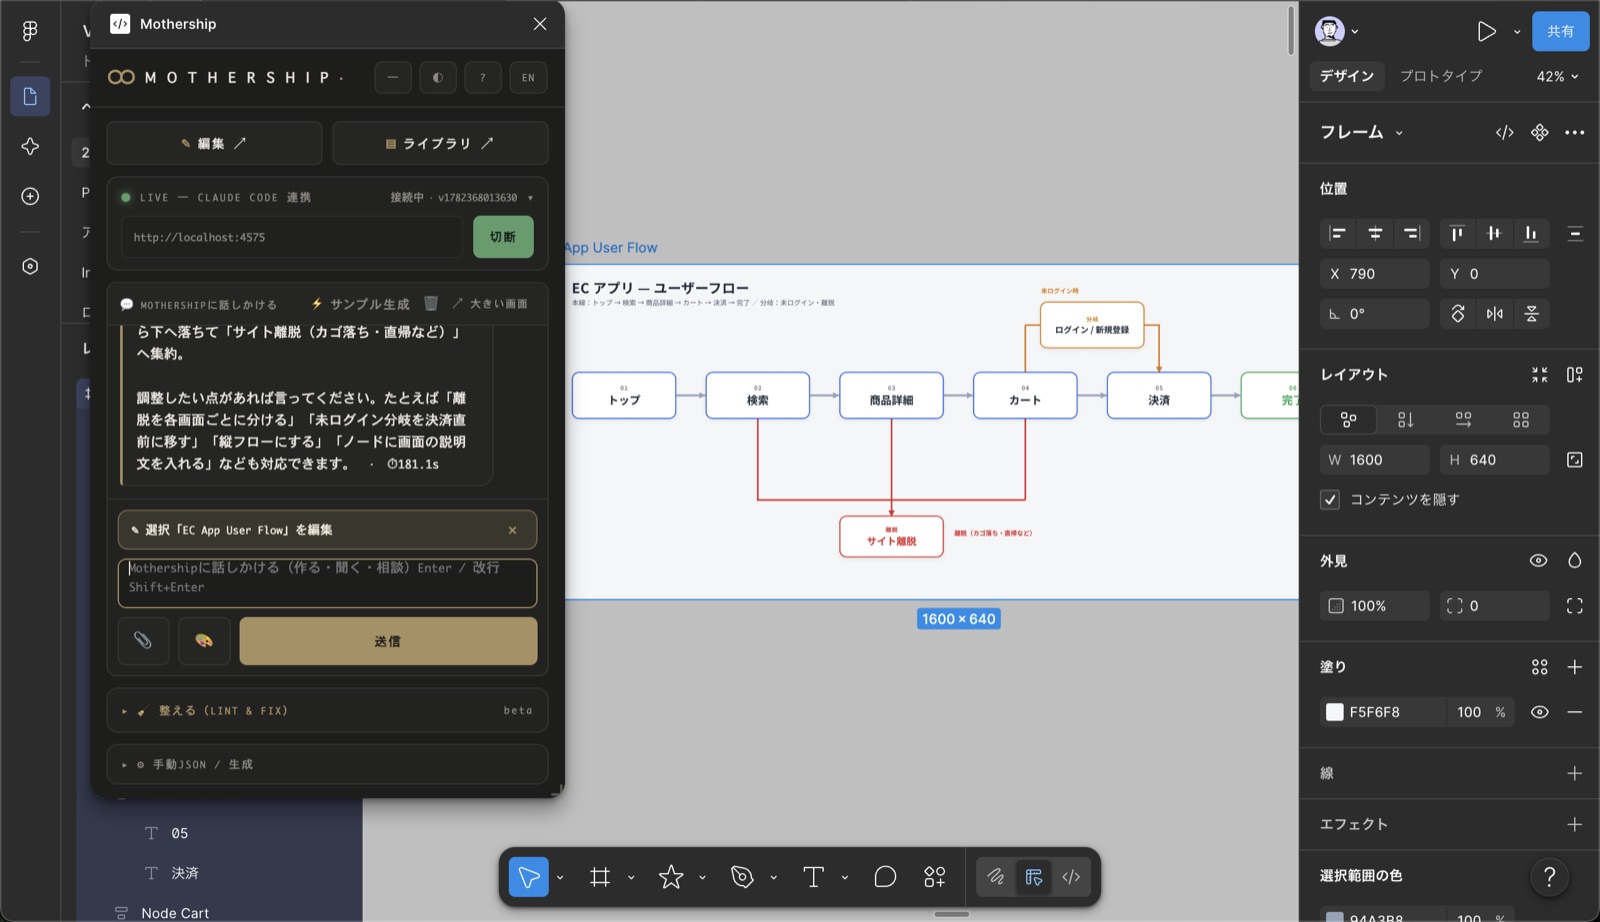Toggle fill visibility eye icon for F5F6F8
Viewport: 1600px width, 922px height.
click(x=1539, y=712)
